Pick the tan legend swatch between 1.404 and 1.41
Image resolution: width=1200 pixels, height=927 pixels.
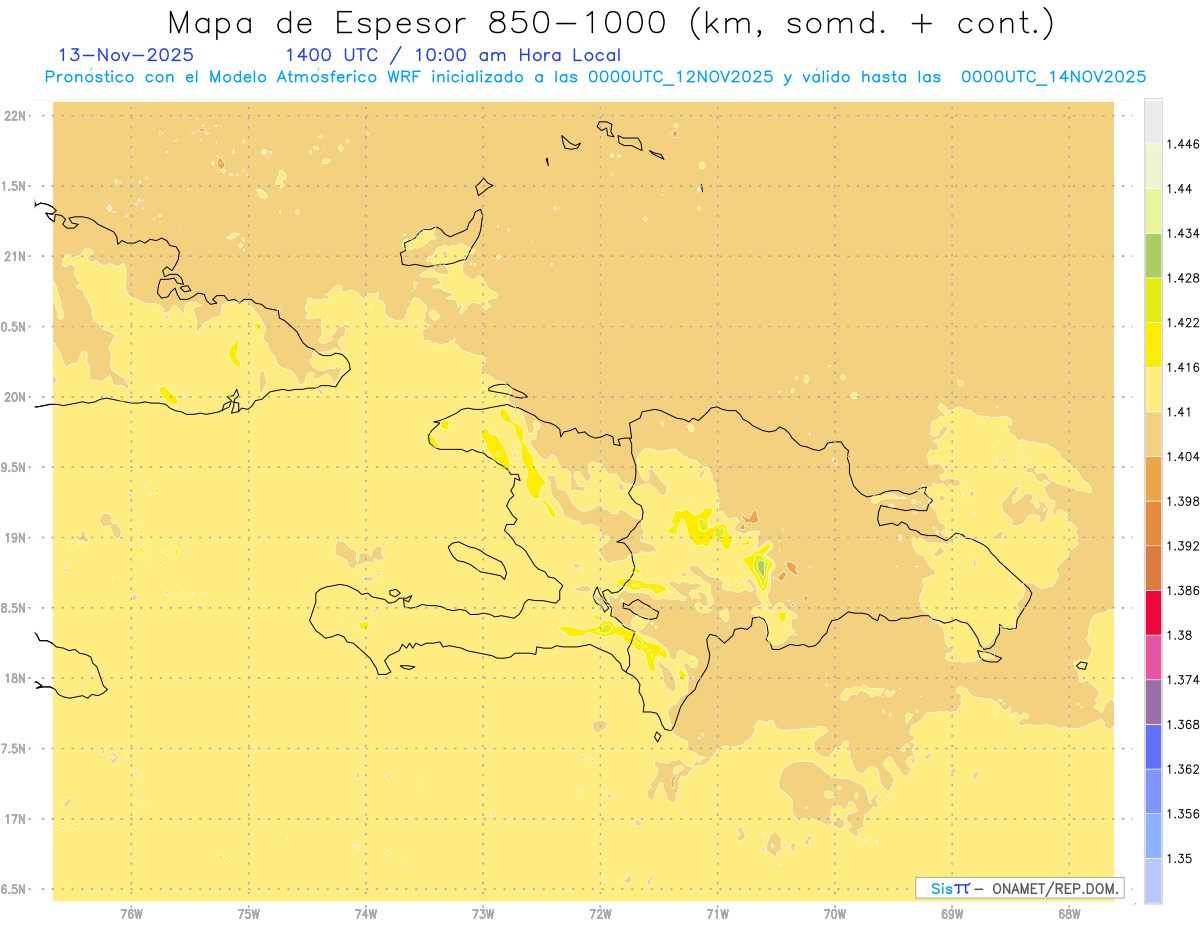pyautogui.click(x=1153, y=434)
